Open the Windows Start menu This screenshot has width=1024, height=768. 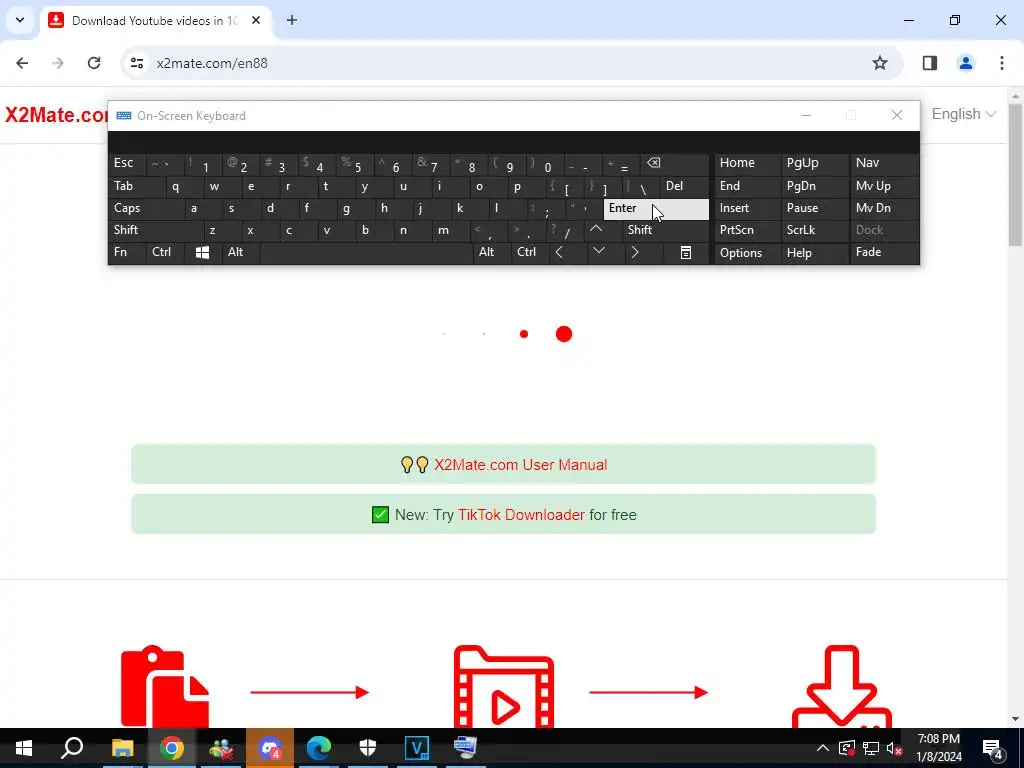pos(24,748)
